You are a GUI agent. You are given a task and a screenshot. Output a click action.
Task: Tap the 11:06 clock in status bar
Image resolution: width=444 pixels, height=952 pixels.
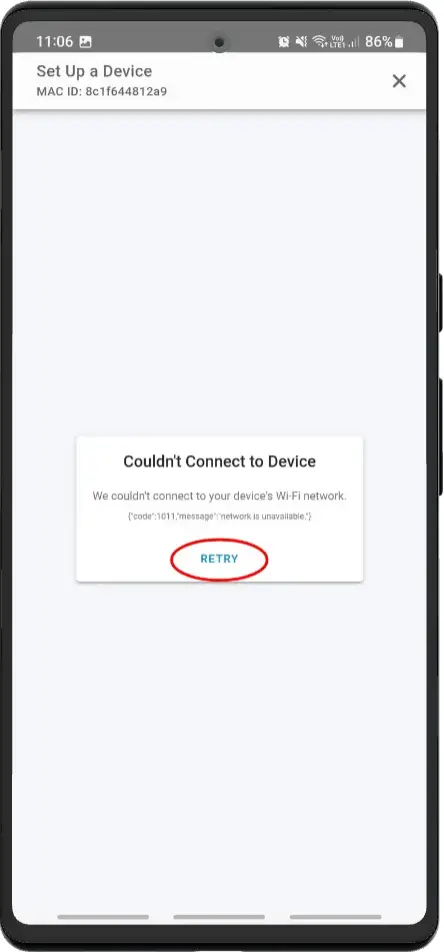54,42
